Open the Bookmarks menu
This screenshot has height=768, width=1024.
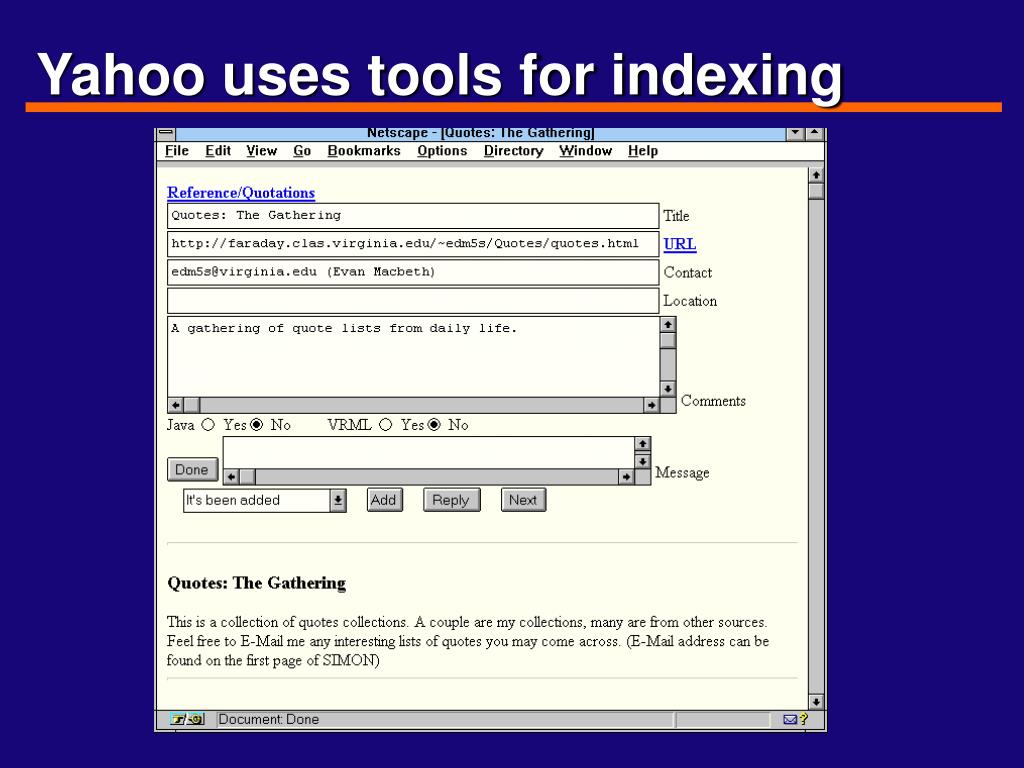coord(364,151)
